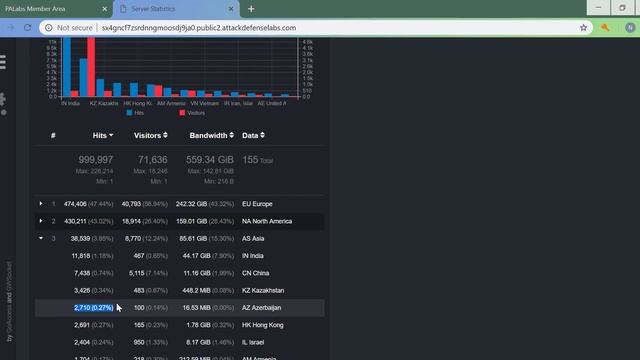The height and width of the screenshot is (360, 640).
Task: Close the PALabs Member Area tab
Action: click(x=104, y=9)
